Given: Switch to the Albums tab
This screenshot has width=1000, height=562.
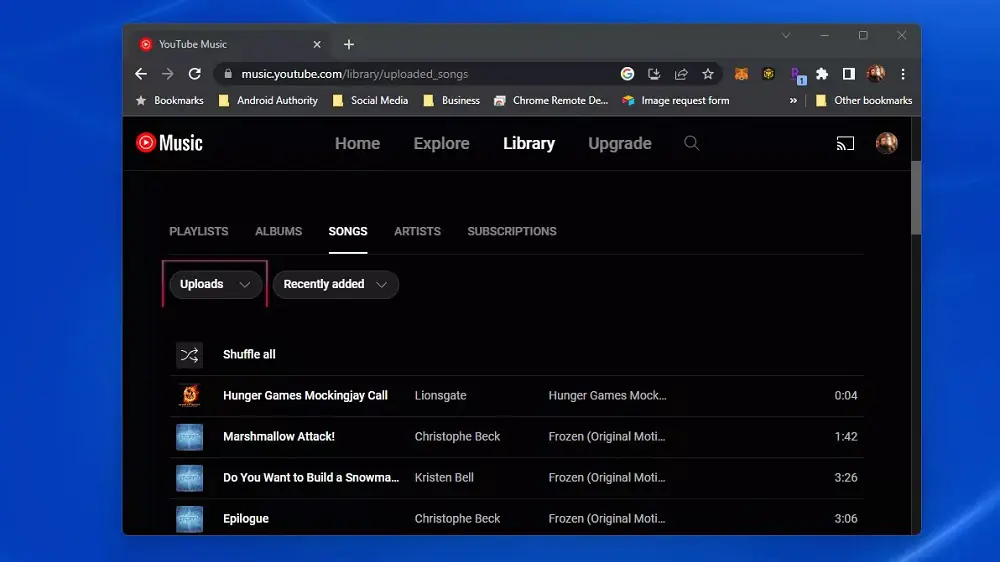Looking at the screenshot, I should point(278,231).
